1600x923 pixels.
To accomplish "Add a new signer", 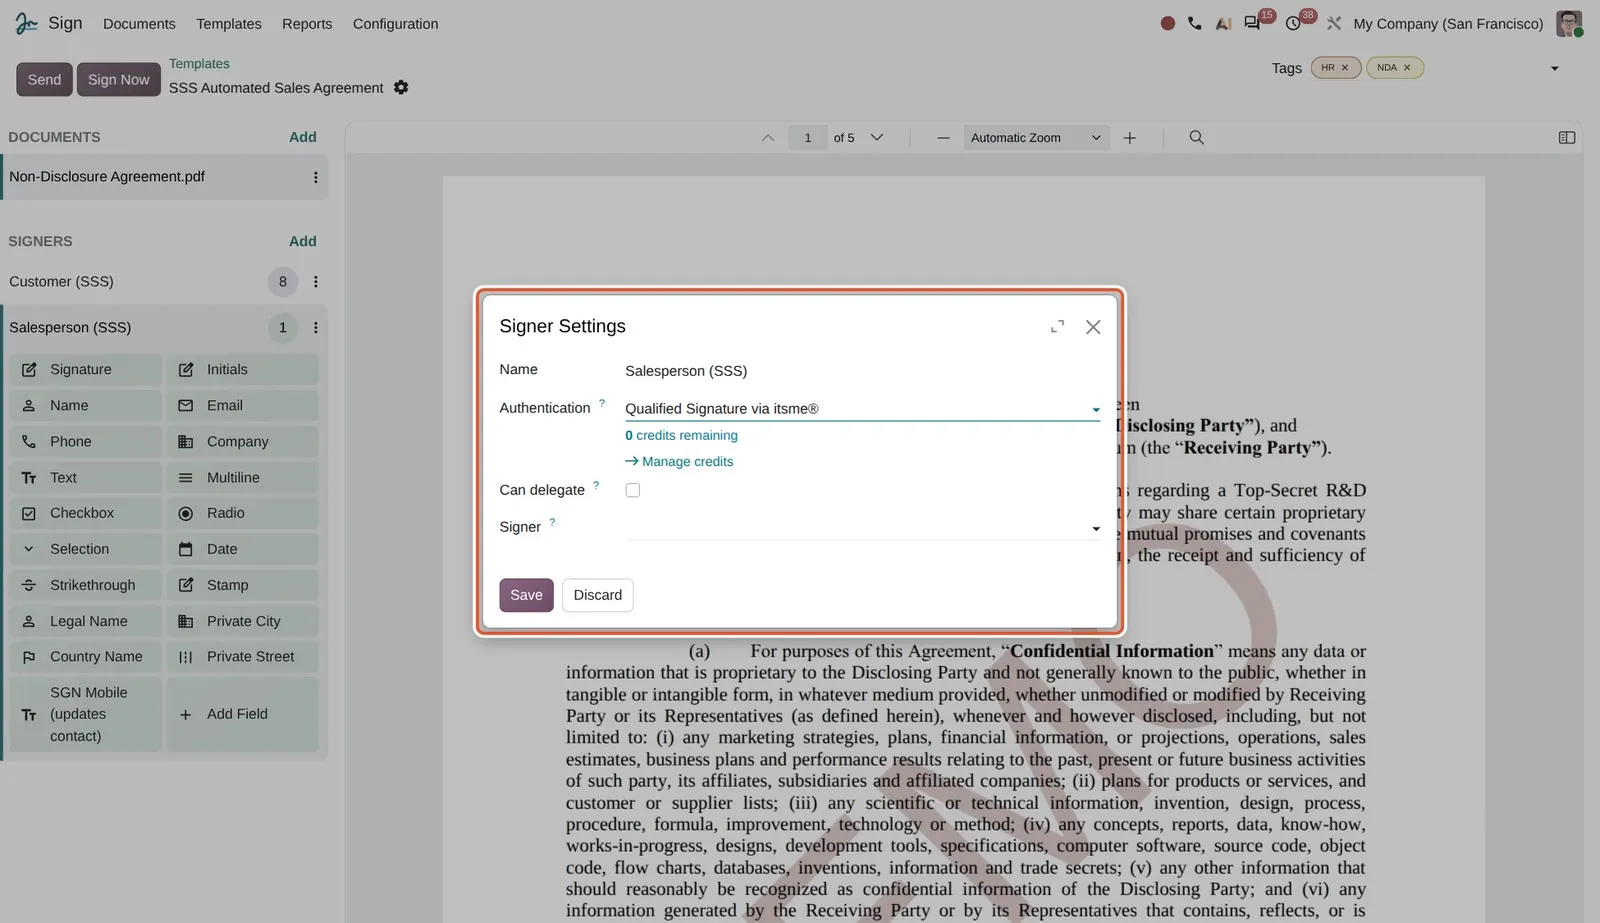I will [303, 241].
